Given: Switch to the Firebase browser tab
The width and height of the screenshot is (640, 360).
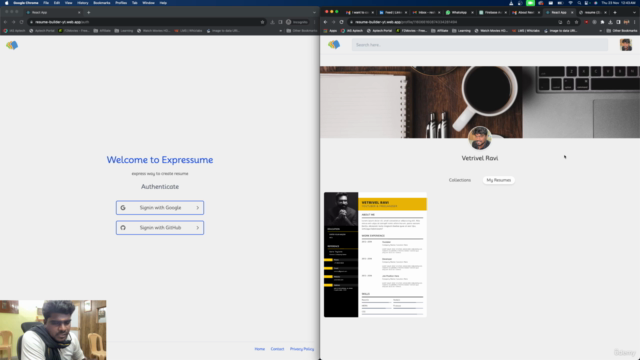Looking at the screenshot, I should coord(493,13).
